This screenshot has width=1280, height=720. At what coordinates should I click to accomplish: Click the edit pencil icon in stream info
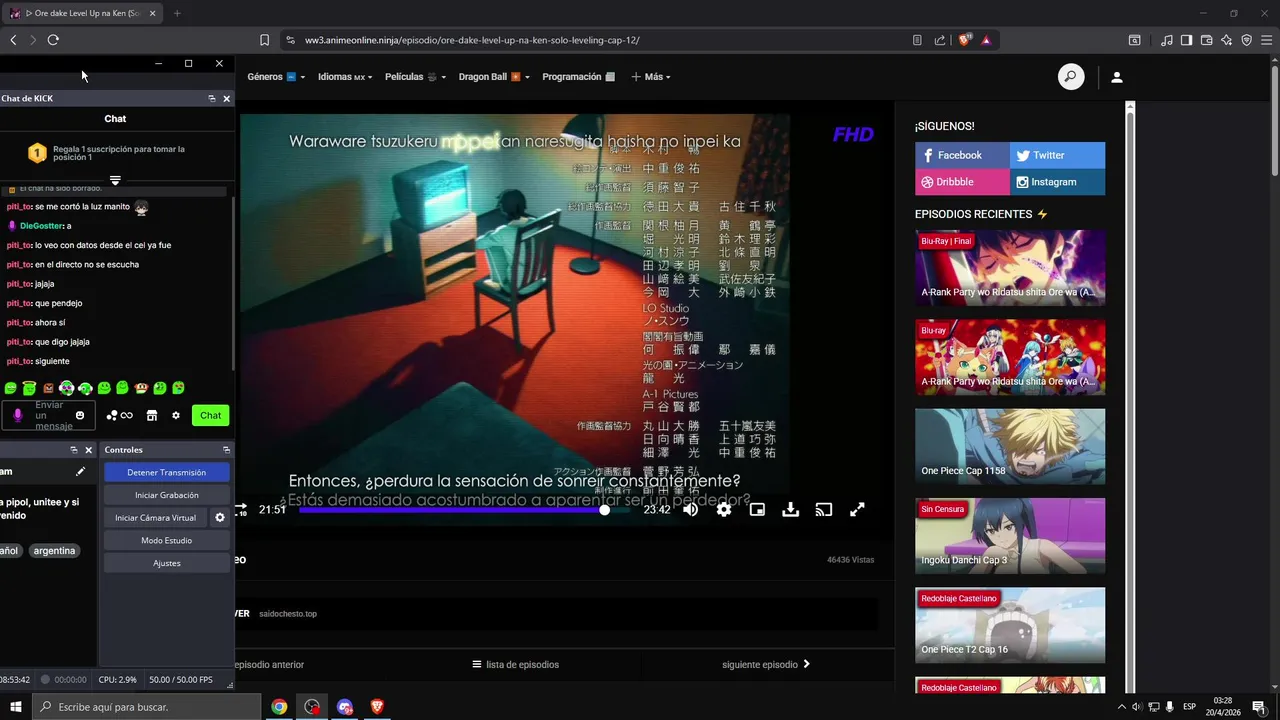point(81,472)
